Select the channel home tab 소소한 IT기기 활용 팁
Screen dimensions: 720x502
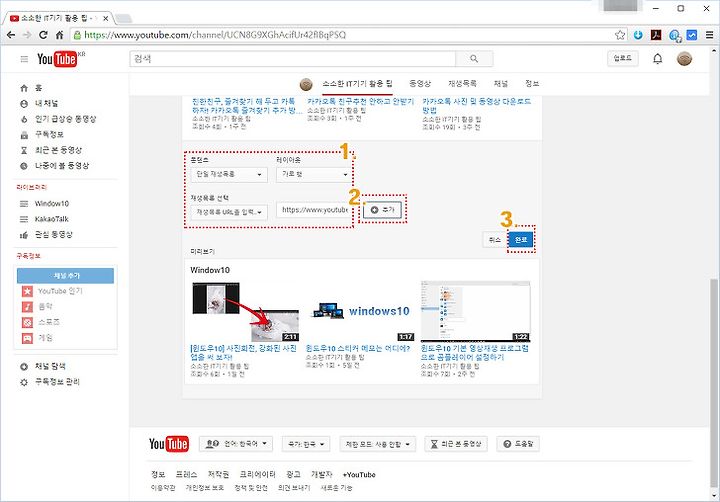[357, 84]
